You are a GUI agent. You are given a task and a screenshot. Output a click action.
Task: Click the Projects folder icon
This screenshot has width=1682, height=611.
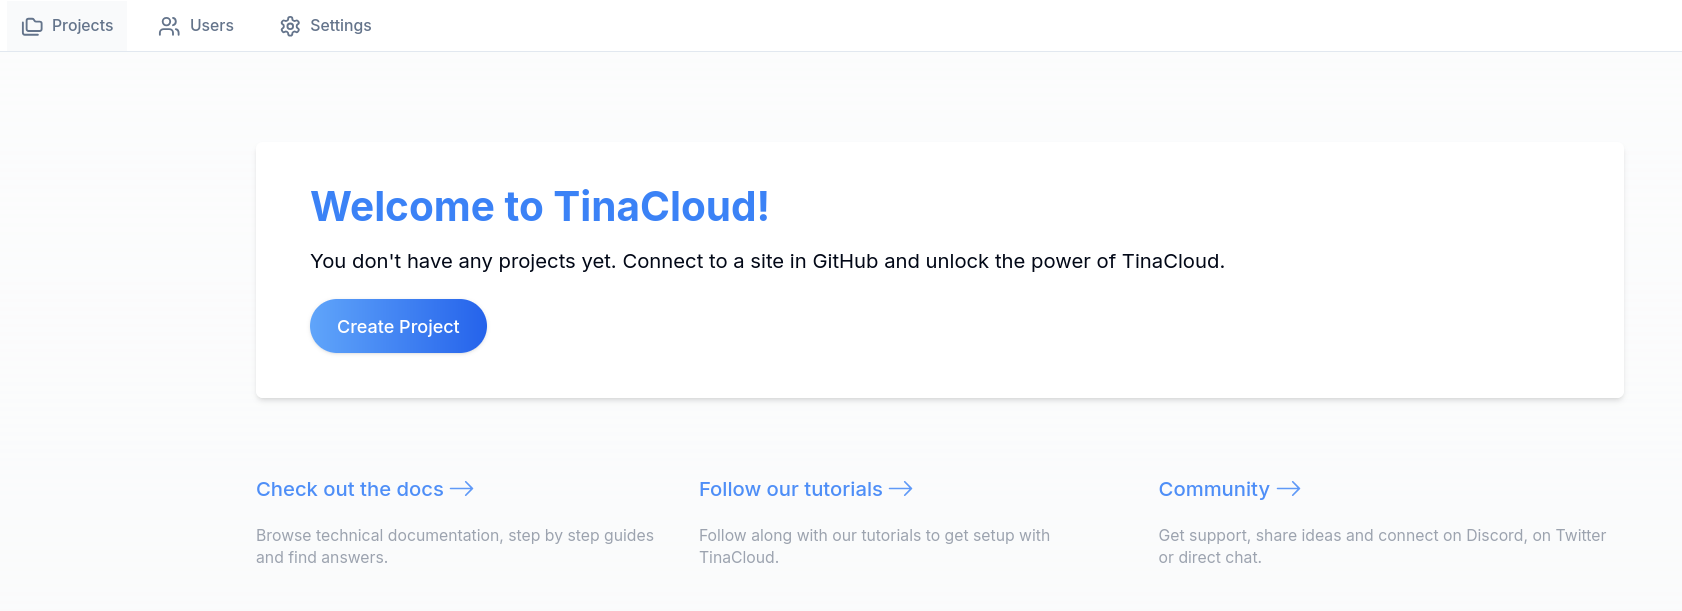coord(32,26)
